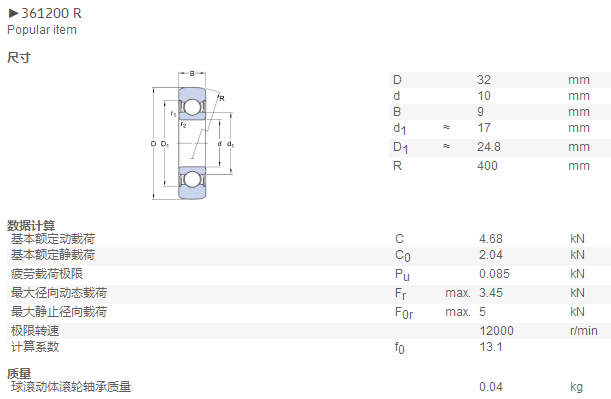Select the Popular item label
The width and height of the screenshot is (611, 399).
(42, 30)
